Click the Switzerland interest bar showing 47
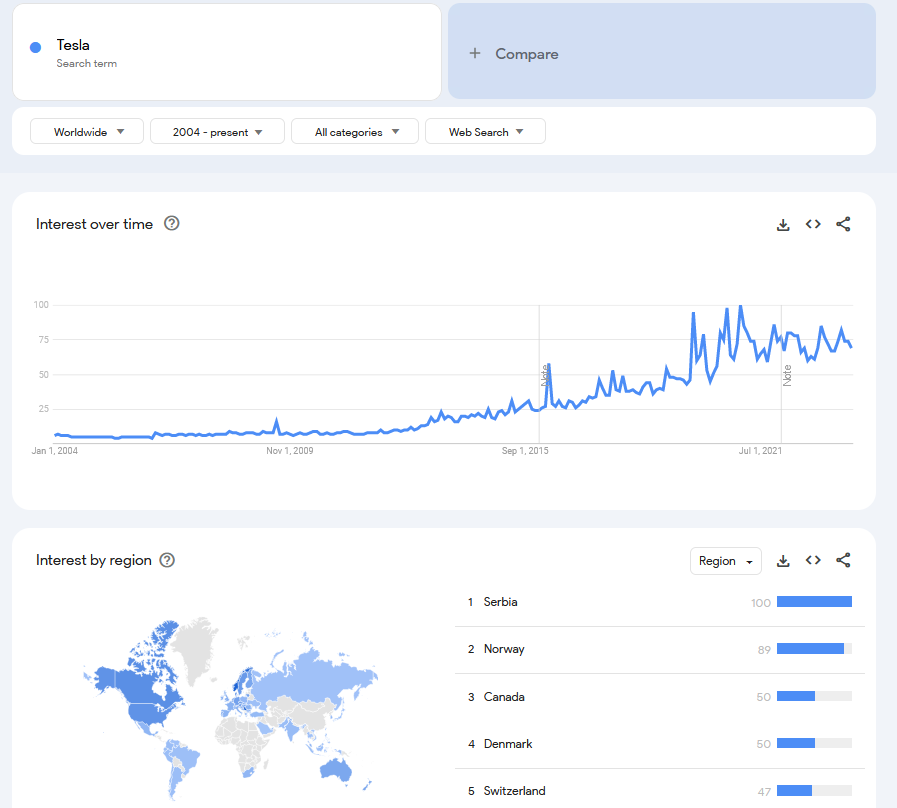 pyautogui.click(x=814, y=790)
